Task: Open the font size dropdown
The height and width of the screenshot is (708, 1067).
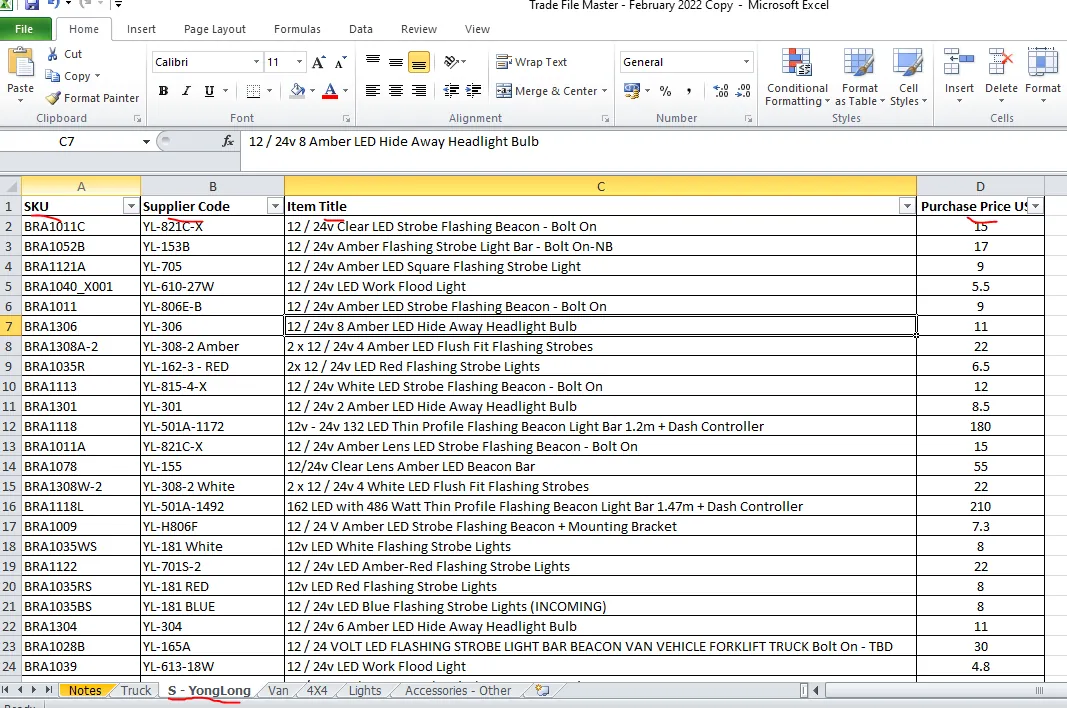Action: click(299, 62)
